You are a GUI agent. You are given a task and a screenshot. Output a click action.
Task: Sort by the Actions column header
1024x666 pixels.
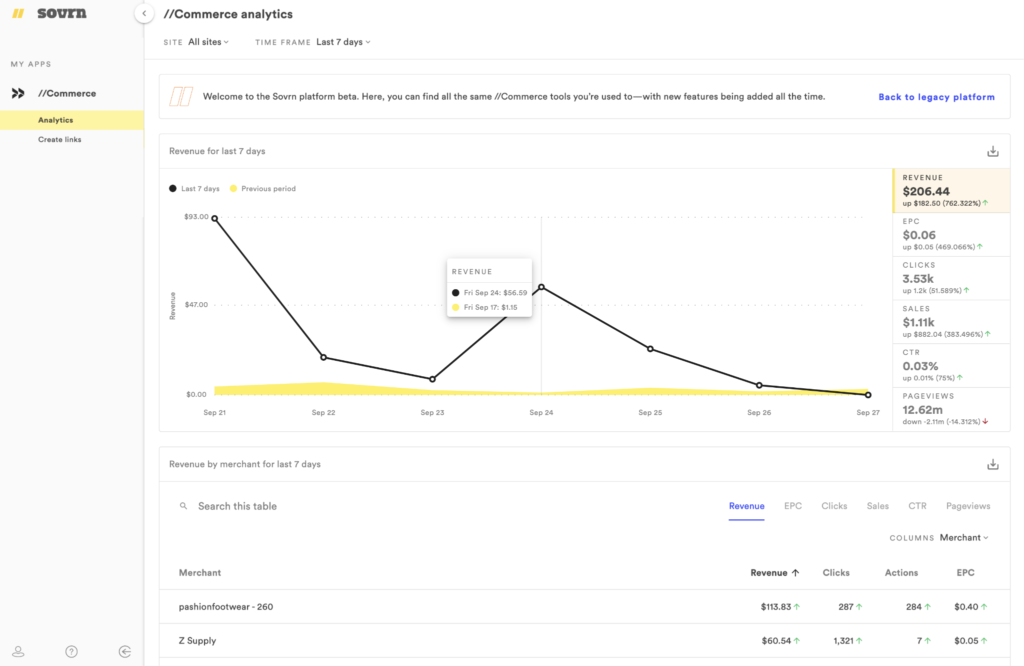click(901, 573)
